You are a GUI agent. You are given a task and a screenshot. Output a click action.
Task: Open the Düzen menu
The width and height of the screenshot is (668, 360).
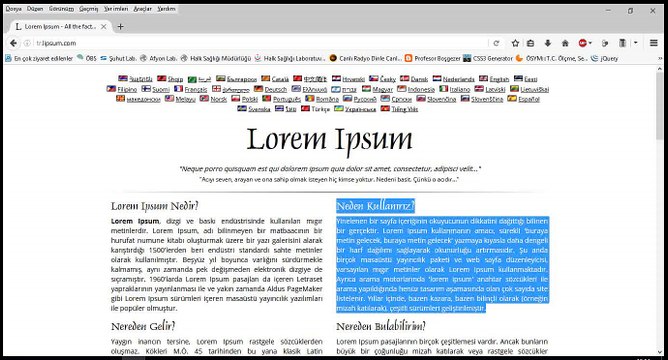pos(35,9)
